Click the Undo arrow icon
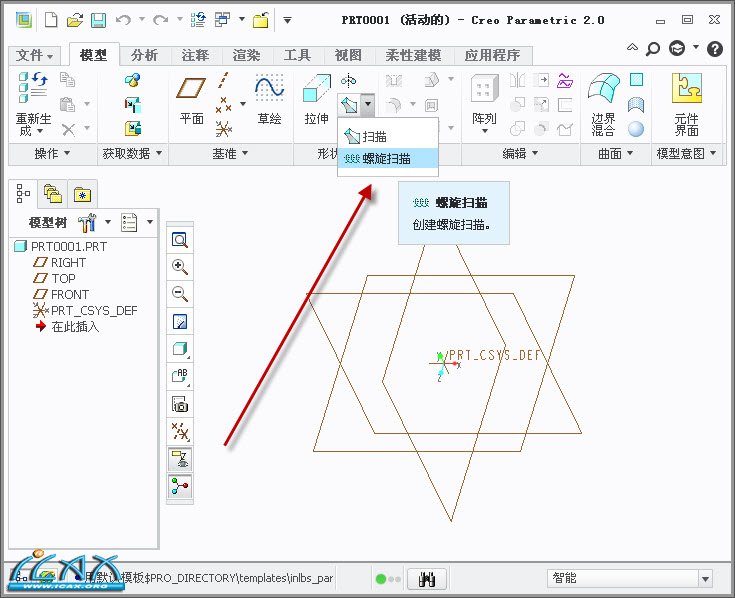Image resolution: width=735 pixels, height=598 pixels. pos(123,20)
